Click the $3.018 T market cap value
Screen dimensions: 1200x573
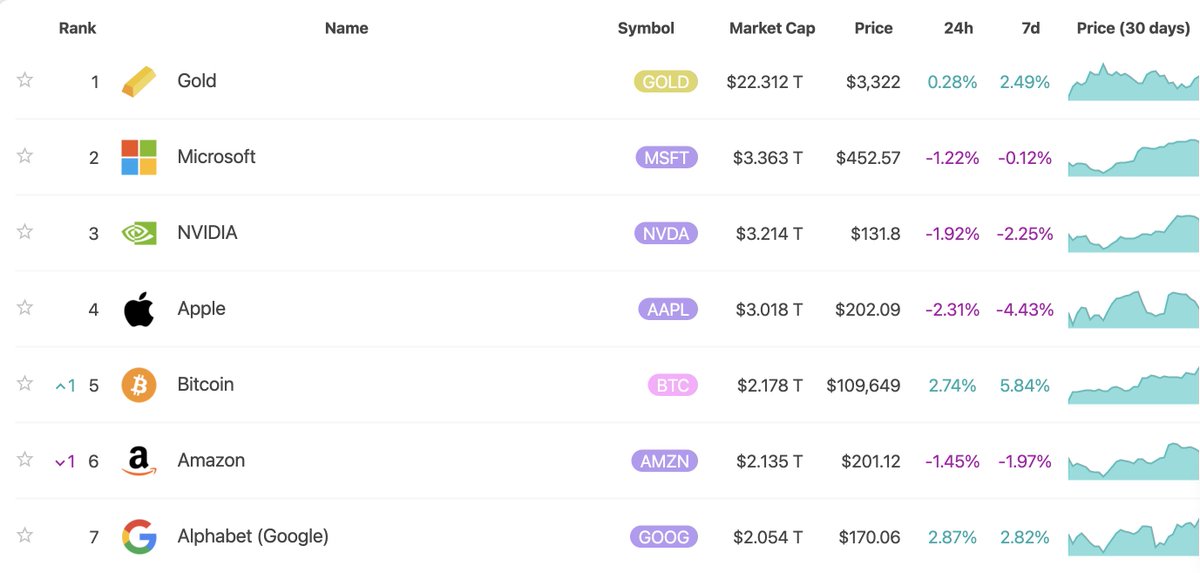(769, 310)
